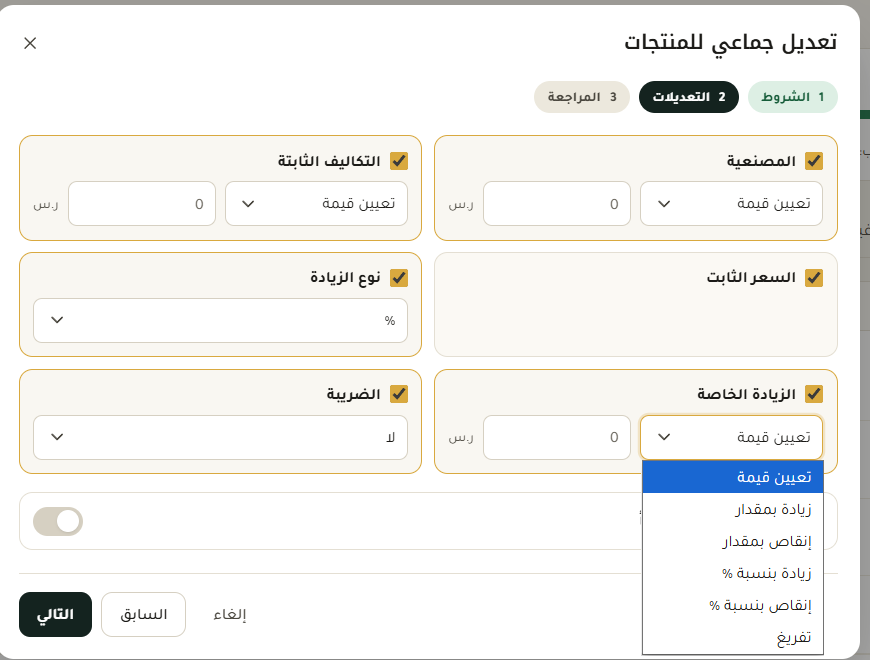Select step 2 التعديلات tab
Image resolution: width=870 pixels, height=660 pixels.
pyautogui.click(x=689, y=97)
